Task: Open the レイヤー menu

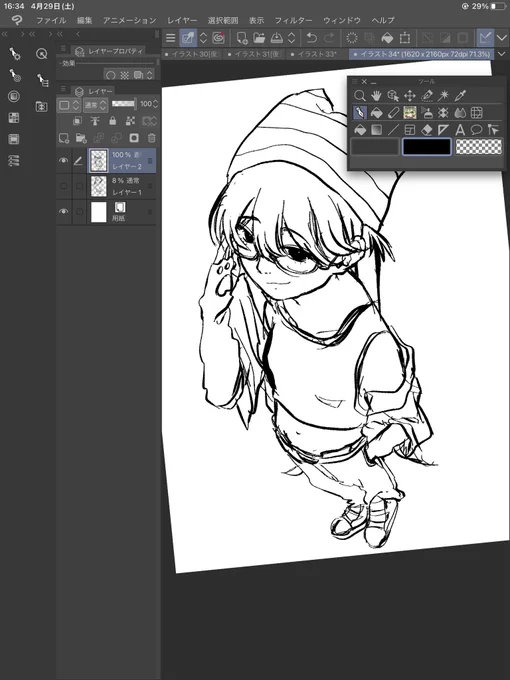Action: [182, 20]
